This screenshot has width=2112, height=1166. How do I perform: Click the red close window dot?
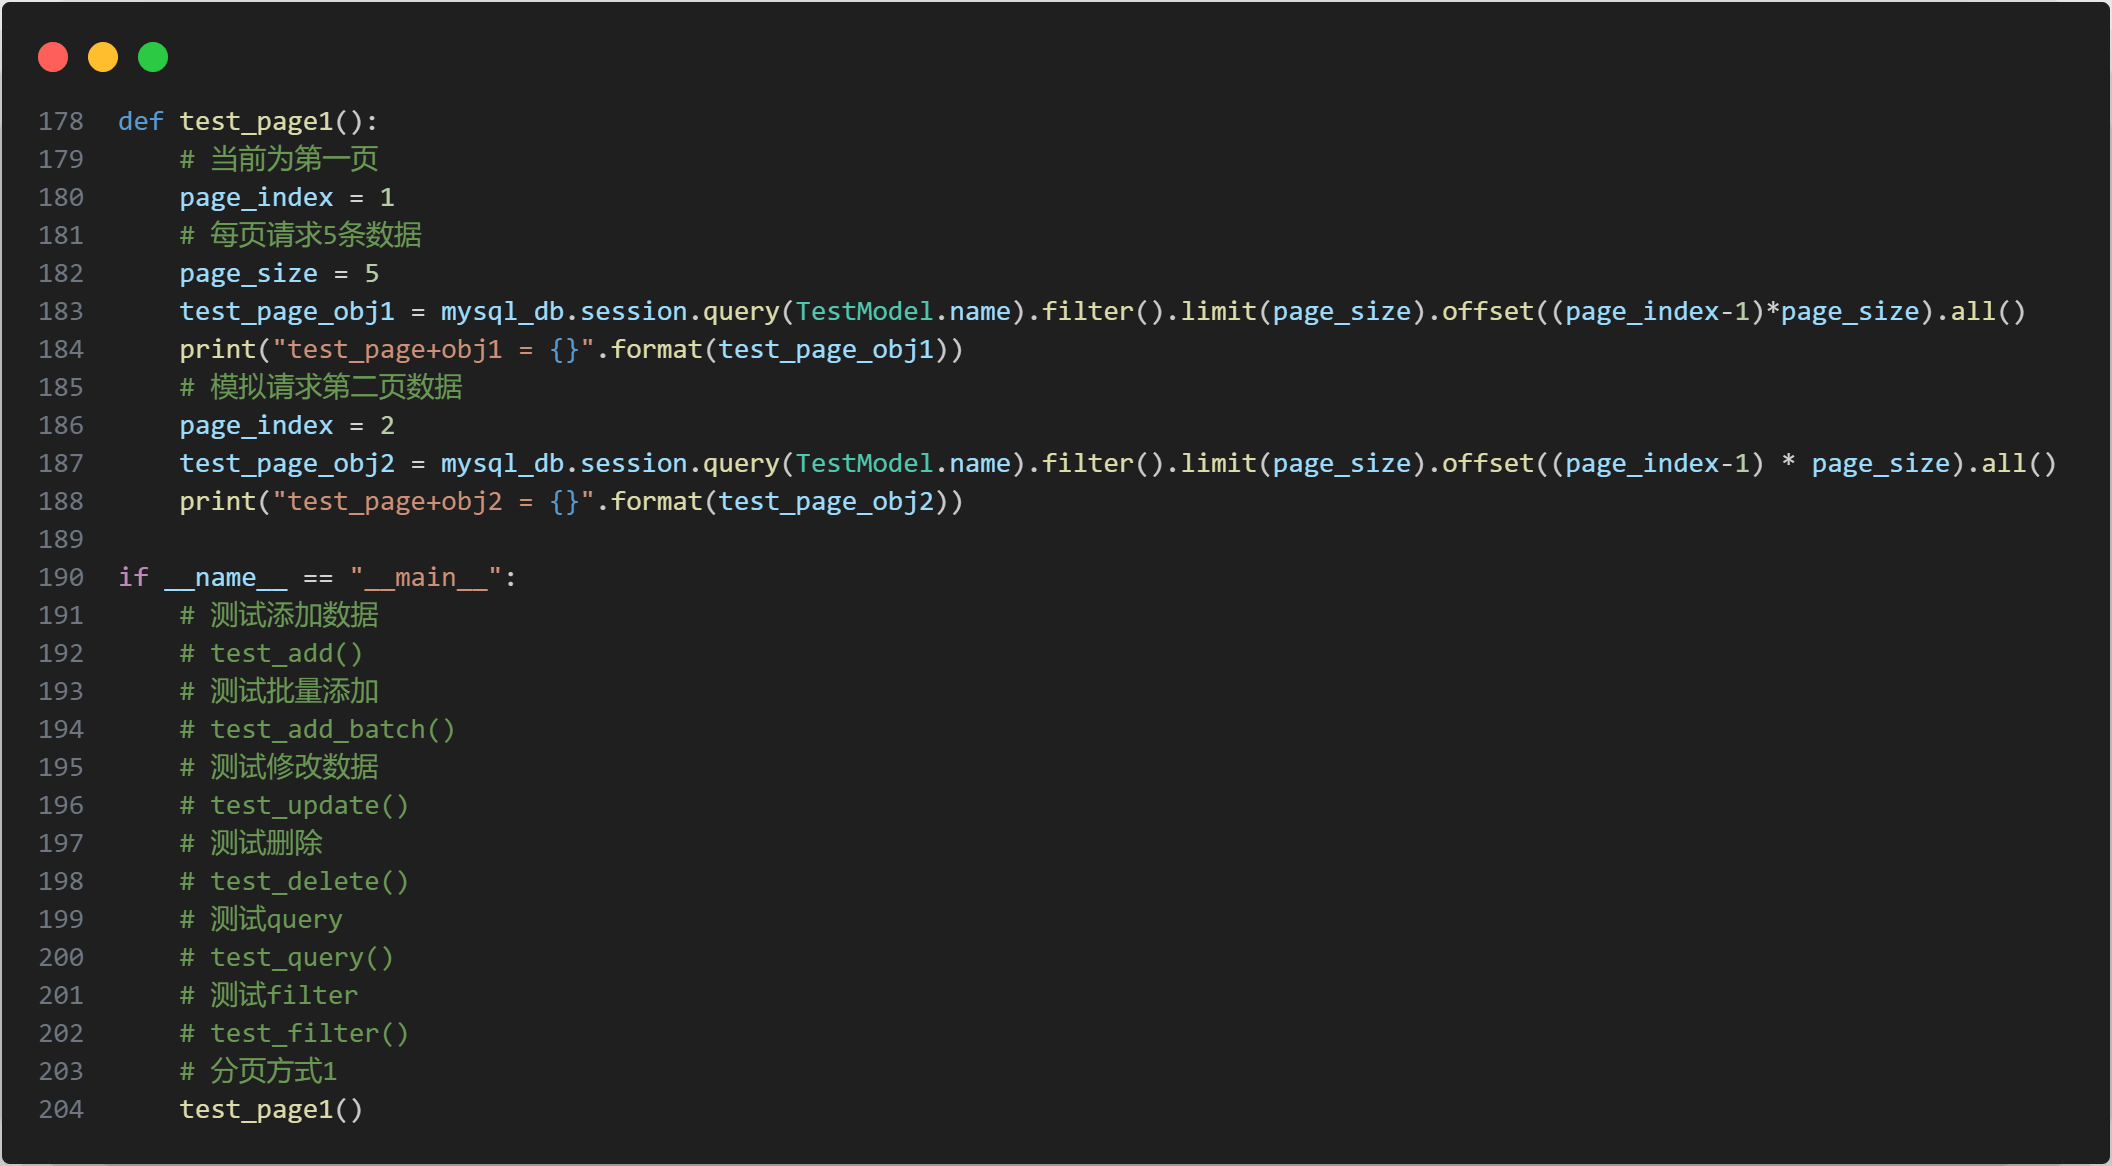(53, 57)
